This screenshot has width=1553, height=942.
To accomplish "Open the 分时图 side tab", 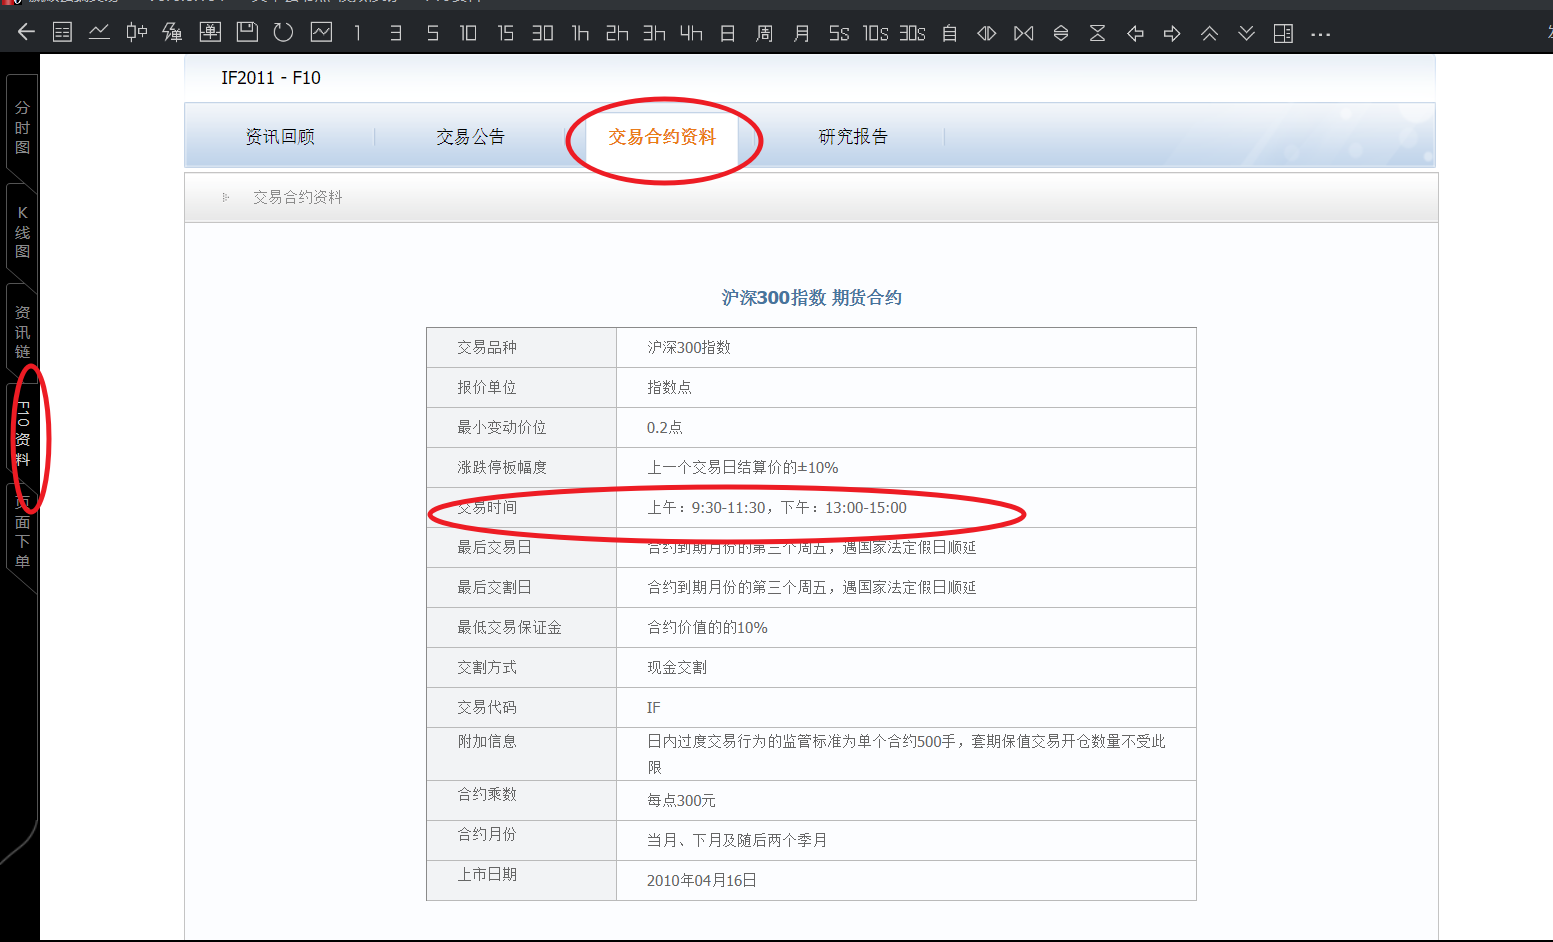I will [x=22, y=127].
